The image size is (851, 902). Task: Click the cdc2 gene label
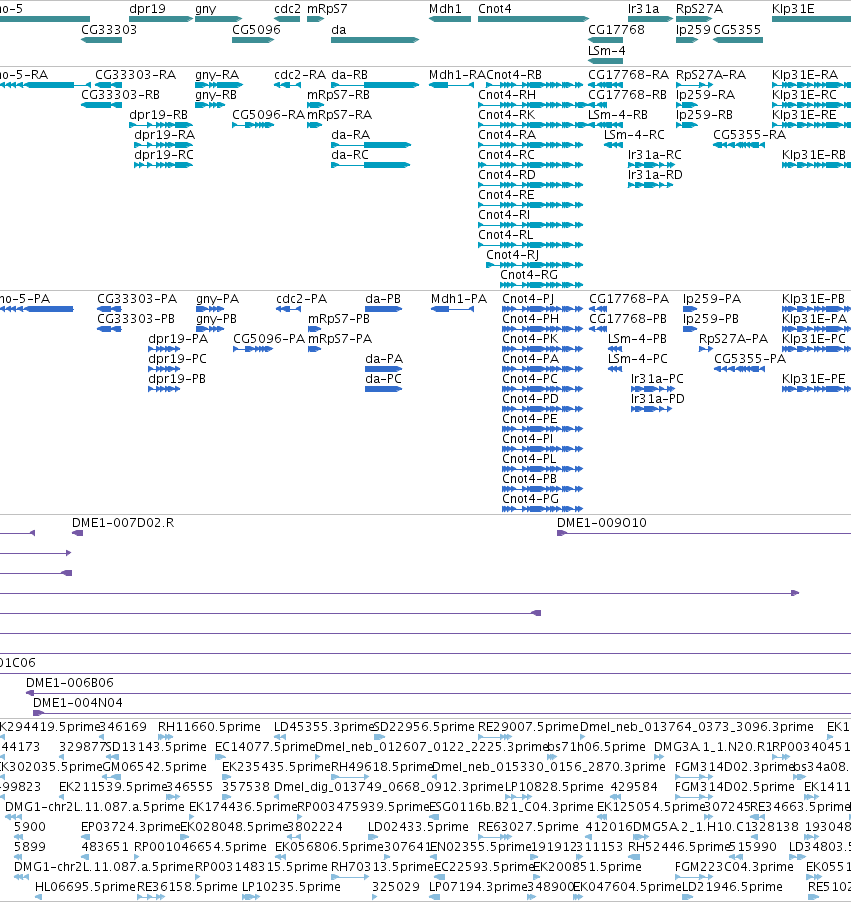coord(287,9)
